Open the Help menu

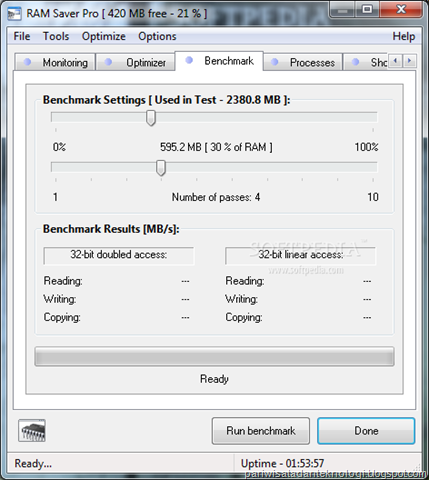point(404,36)
